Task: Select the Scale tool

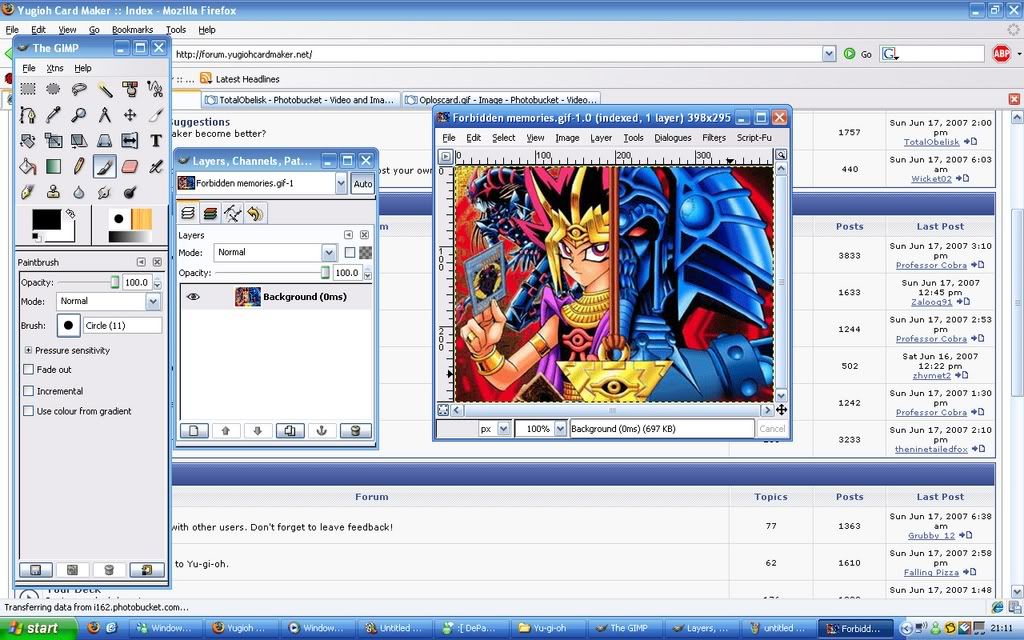Action: (53, 140)
